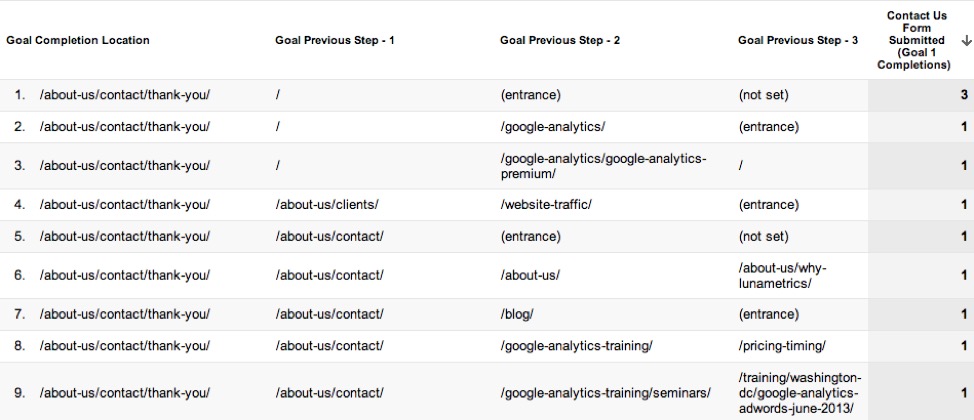
Task: Select /about-us/clients/ in row 4
Action: [x=327, y=205]
